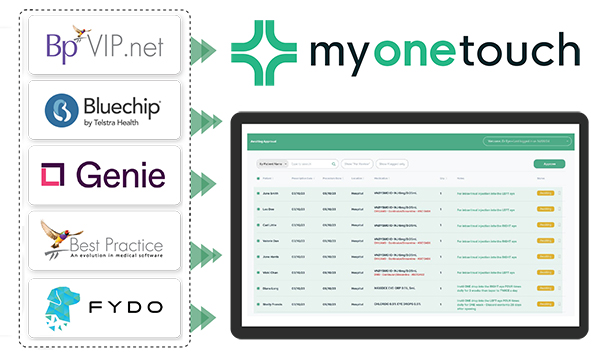
Task: Click the Genie software logo
Action: coord(104,175)
